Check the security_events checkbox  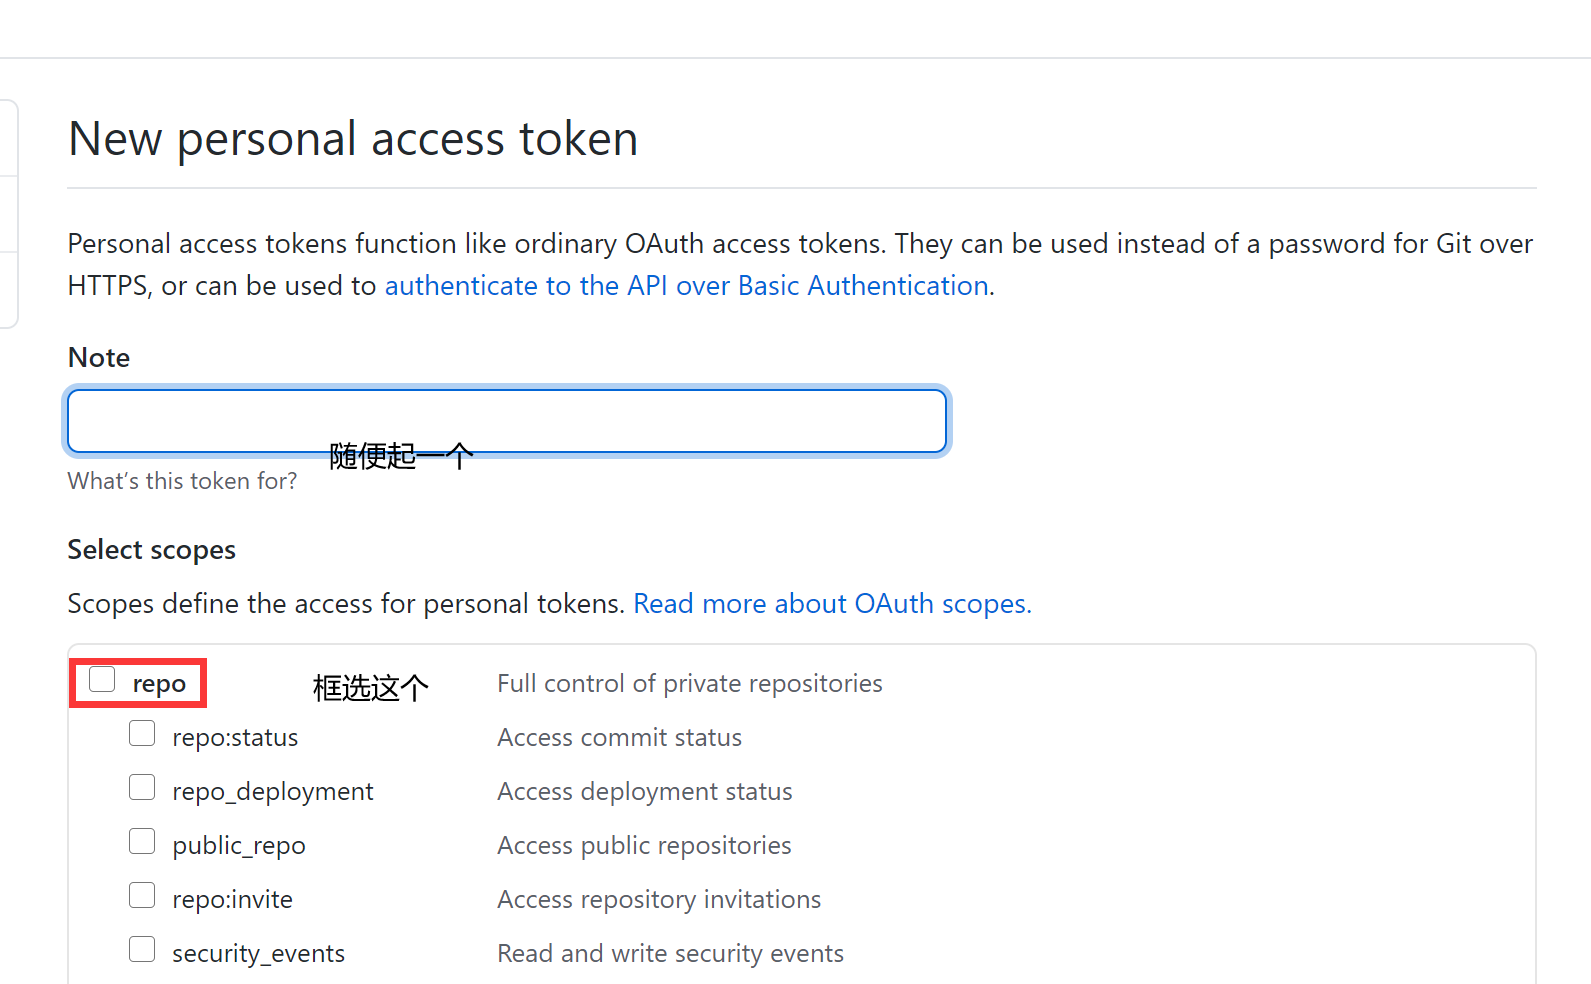coord(142,950)
